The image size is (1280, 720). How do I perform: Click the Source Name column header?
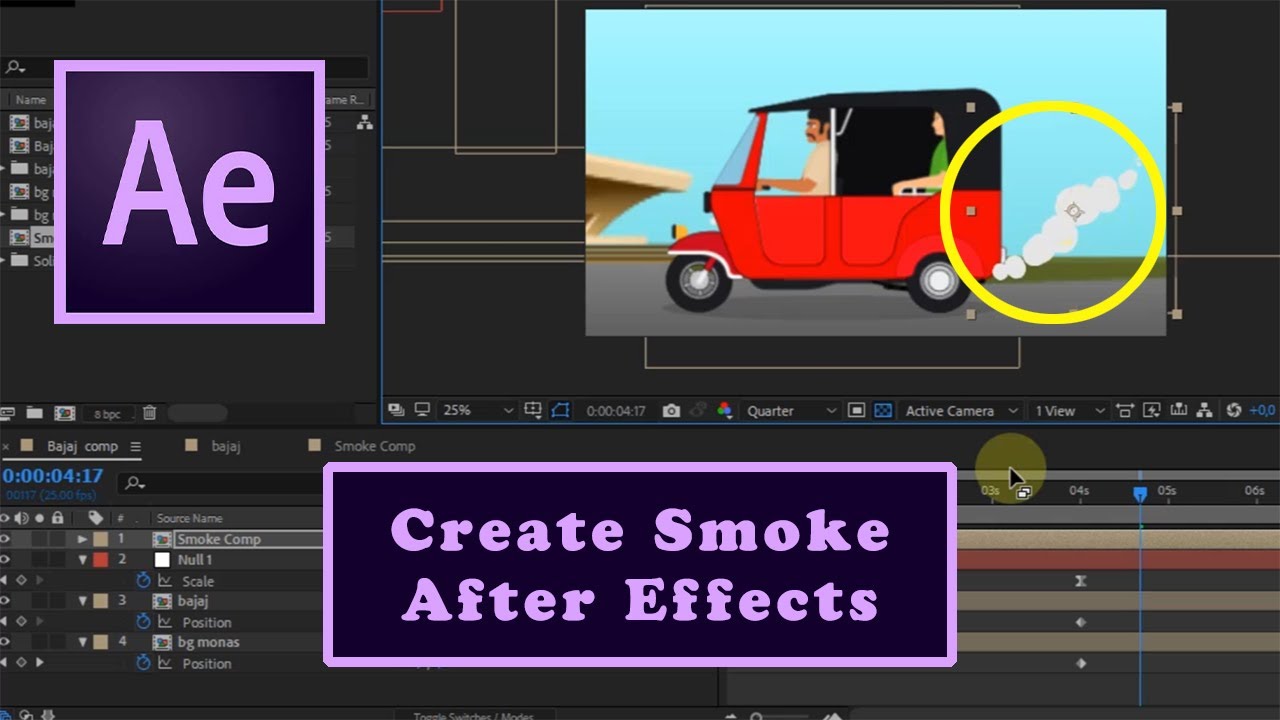click(x=190, y=518)
